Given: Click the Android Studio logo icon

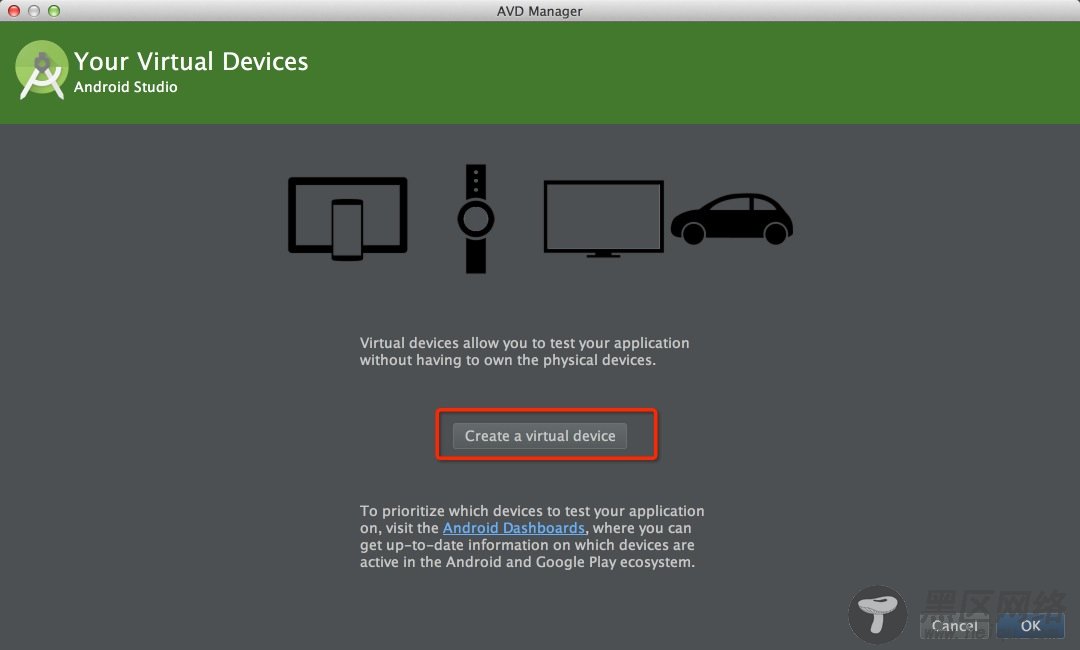Looking at the screenshot, I should 41,70.
